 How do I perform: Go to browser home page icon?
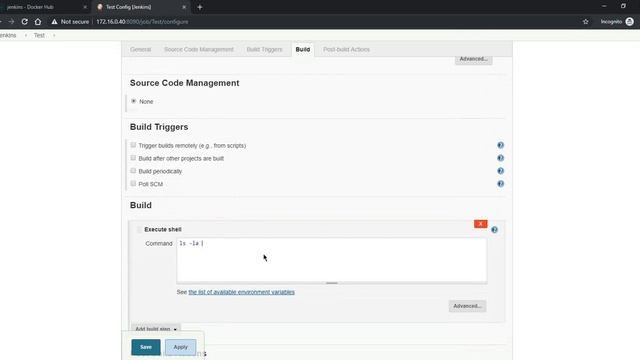point(38,22)
